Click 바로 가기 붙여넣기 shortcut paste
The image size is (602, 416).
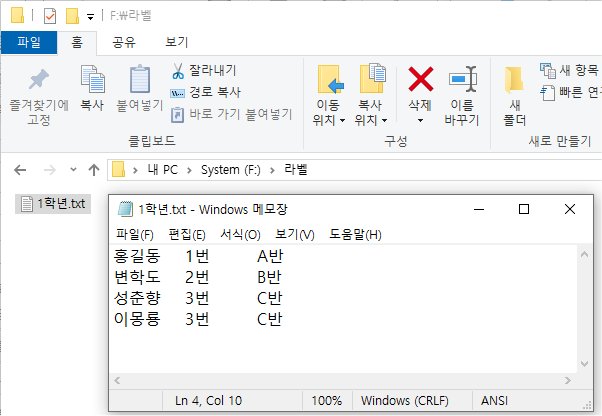[x=232, y=114]
